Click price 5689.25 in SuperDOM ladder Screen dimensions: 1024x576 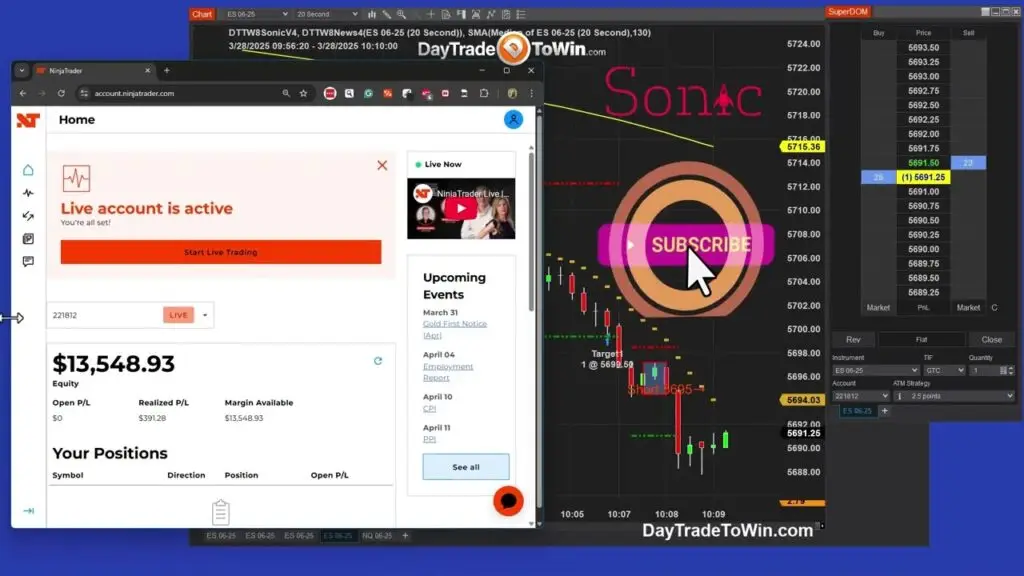tap(923, 293)
